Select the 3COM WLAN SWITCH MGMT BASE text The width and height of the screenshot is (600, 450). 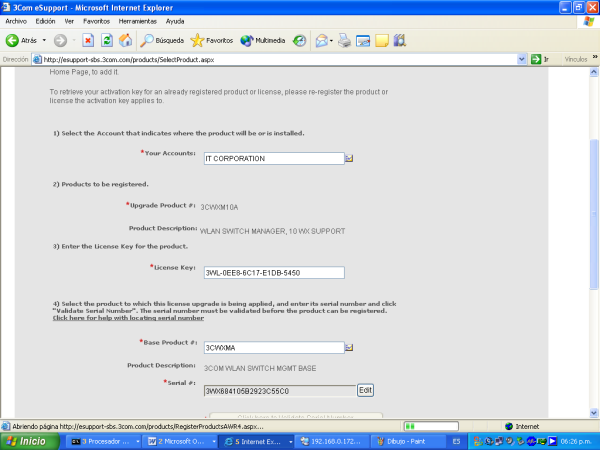(260, 368)
